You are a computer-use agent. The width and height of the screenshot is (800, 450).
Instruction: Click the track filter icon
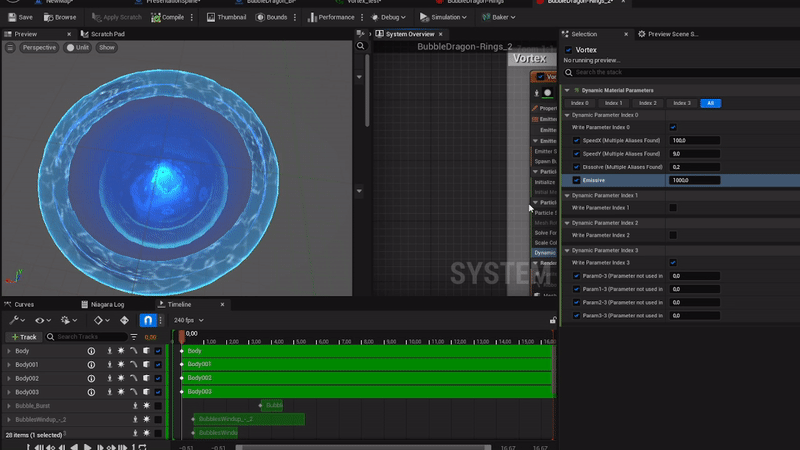pos(134,337)
